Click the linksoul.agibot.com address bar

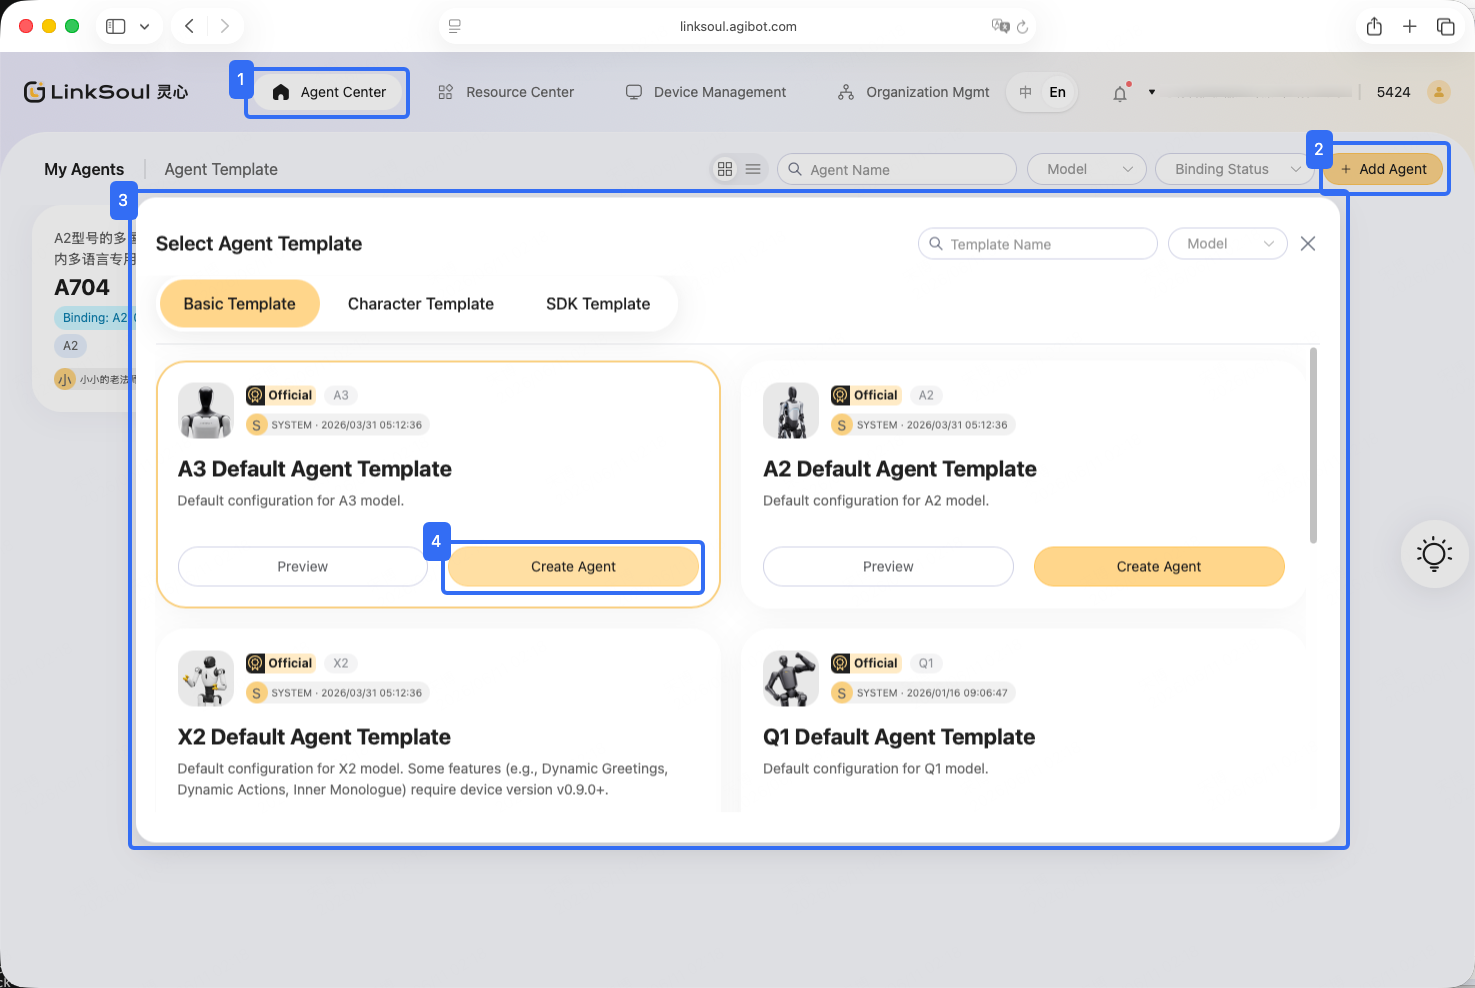coord(738,26)
